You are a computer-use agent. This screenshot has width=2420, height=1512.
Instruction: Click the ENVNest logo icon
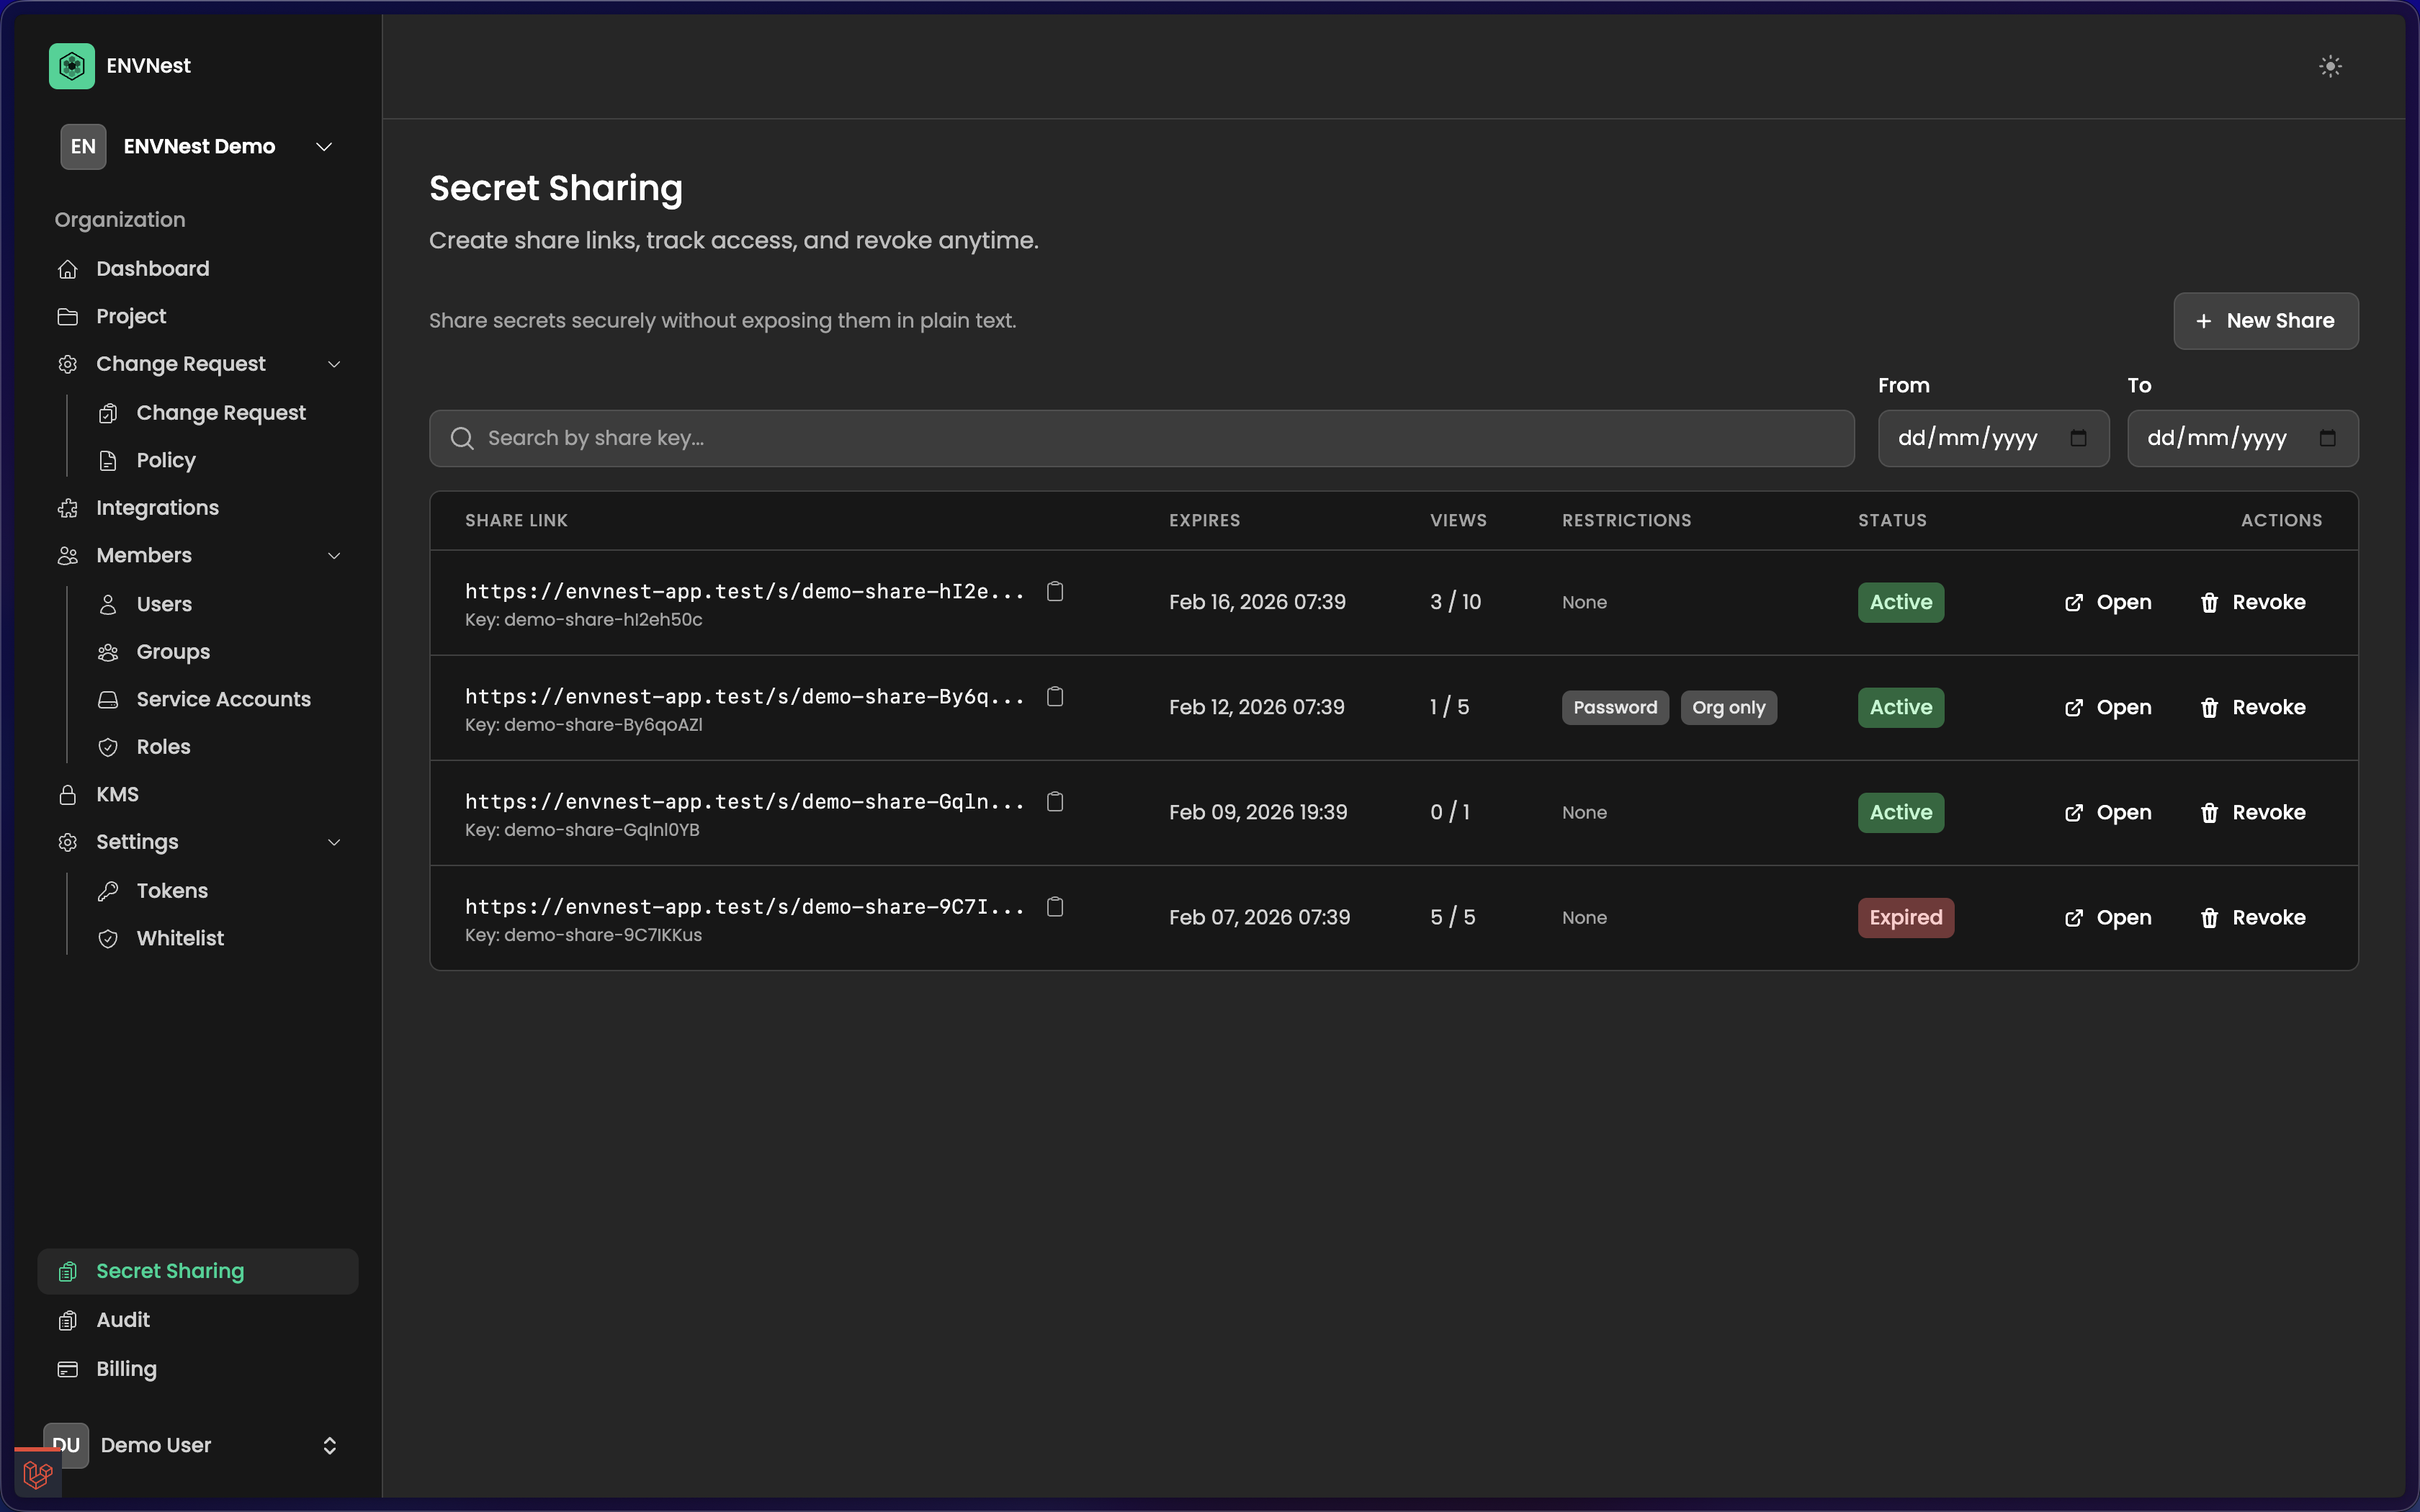point(71,66)
